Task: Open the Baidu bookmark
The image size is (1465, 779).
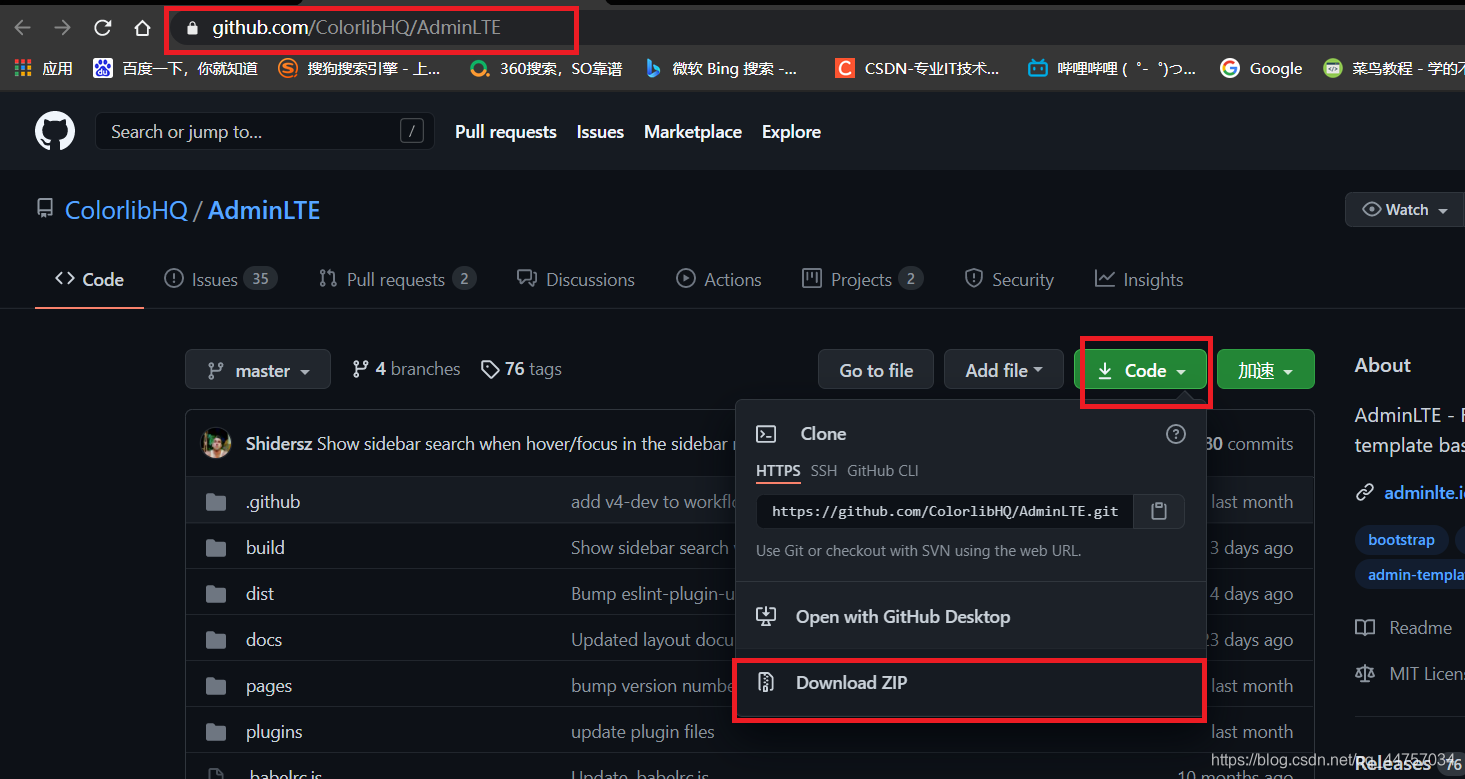Action: click(x=174, y=68)
